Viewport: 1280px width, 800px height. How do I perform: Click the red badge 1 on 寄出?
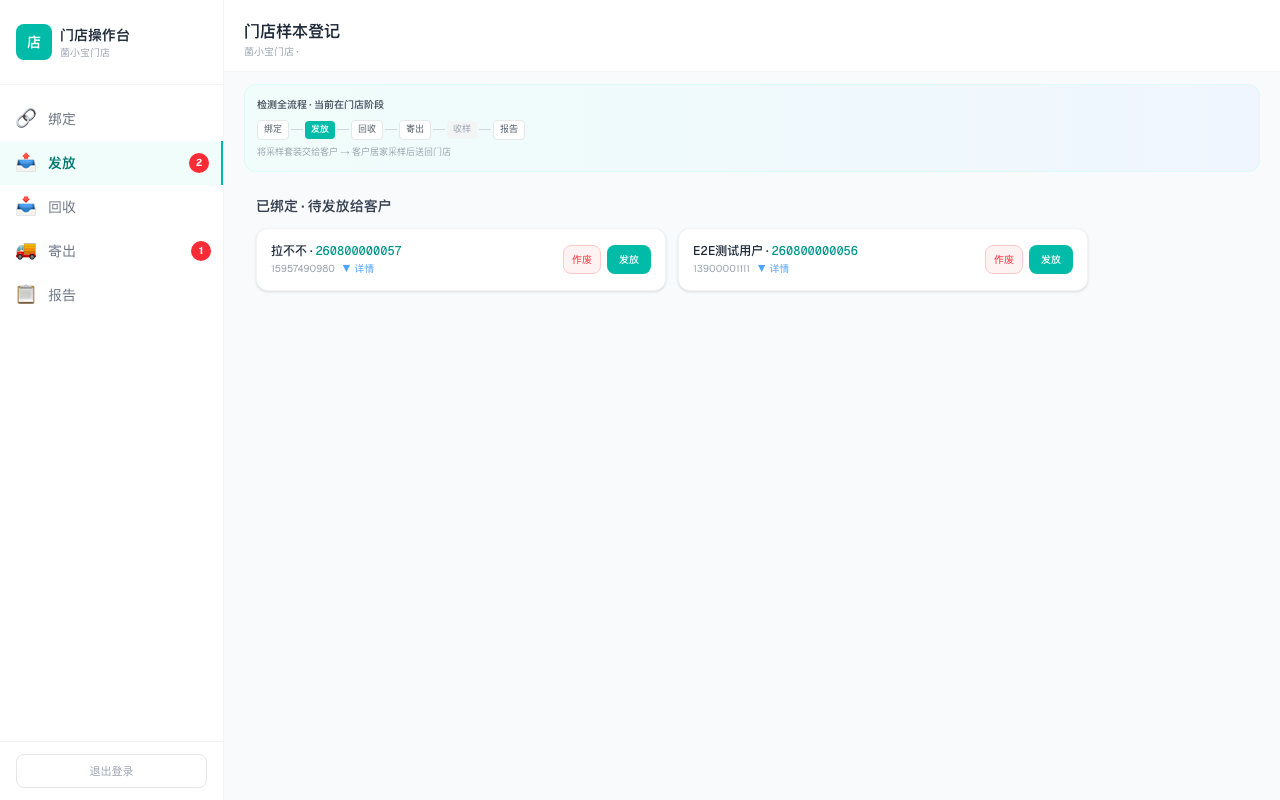(x=201, y=251)
